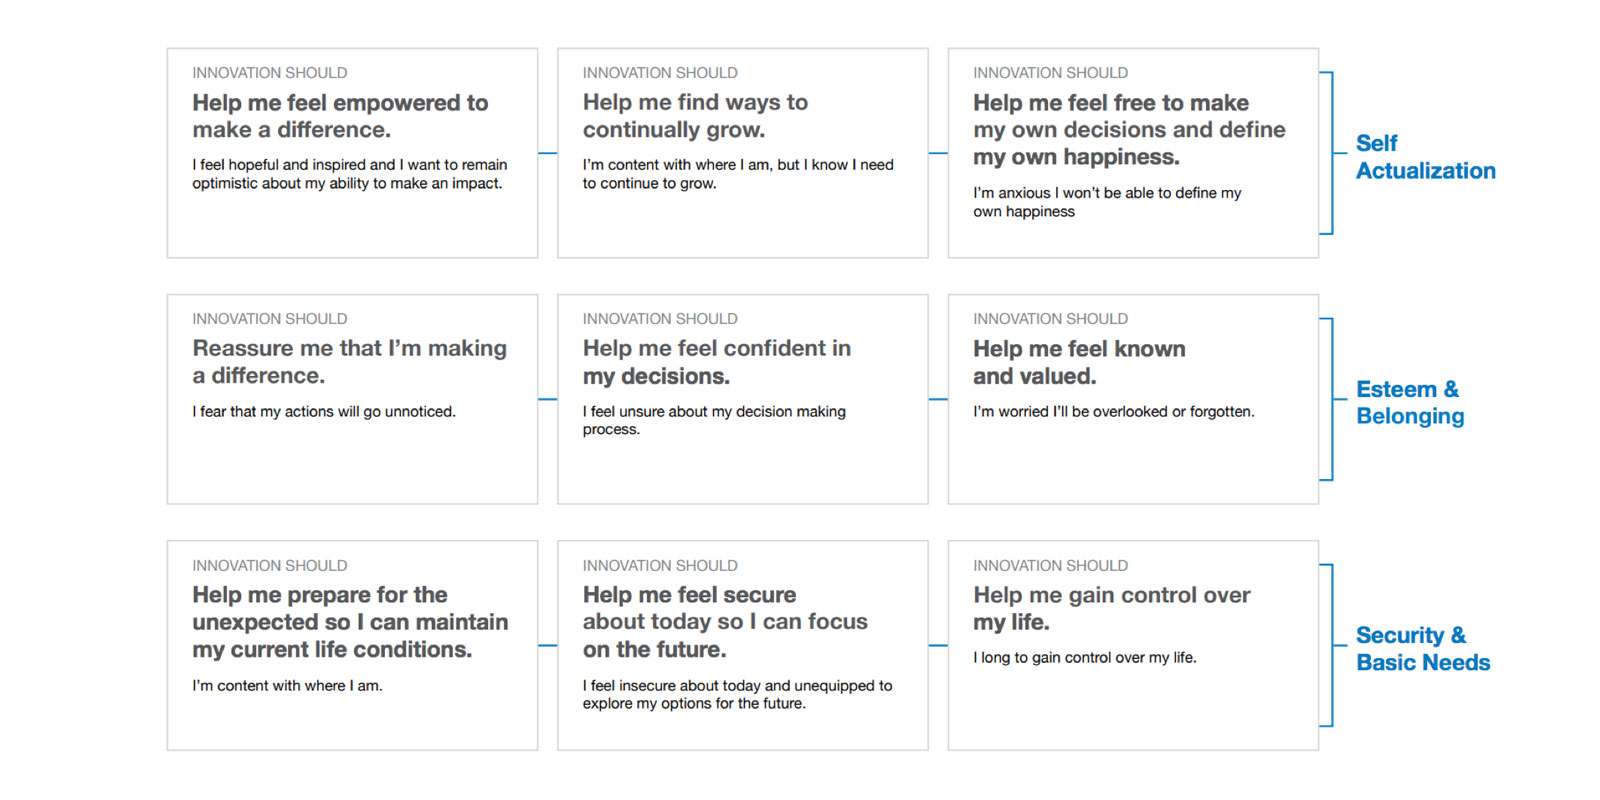Viewport: 1600px width, 800px height.
Task: Click the 'Esteem & Belonging' category label
Action: coord(1410,403)
